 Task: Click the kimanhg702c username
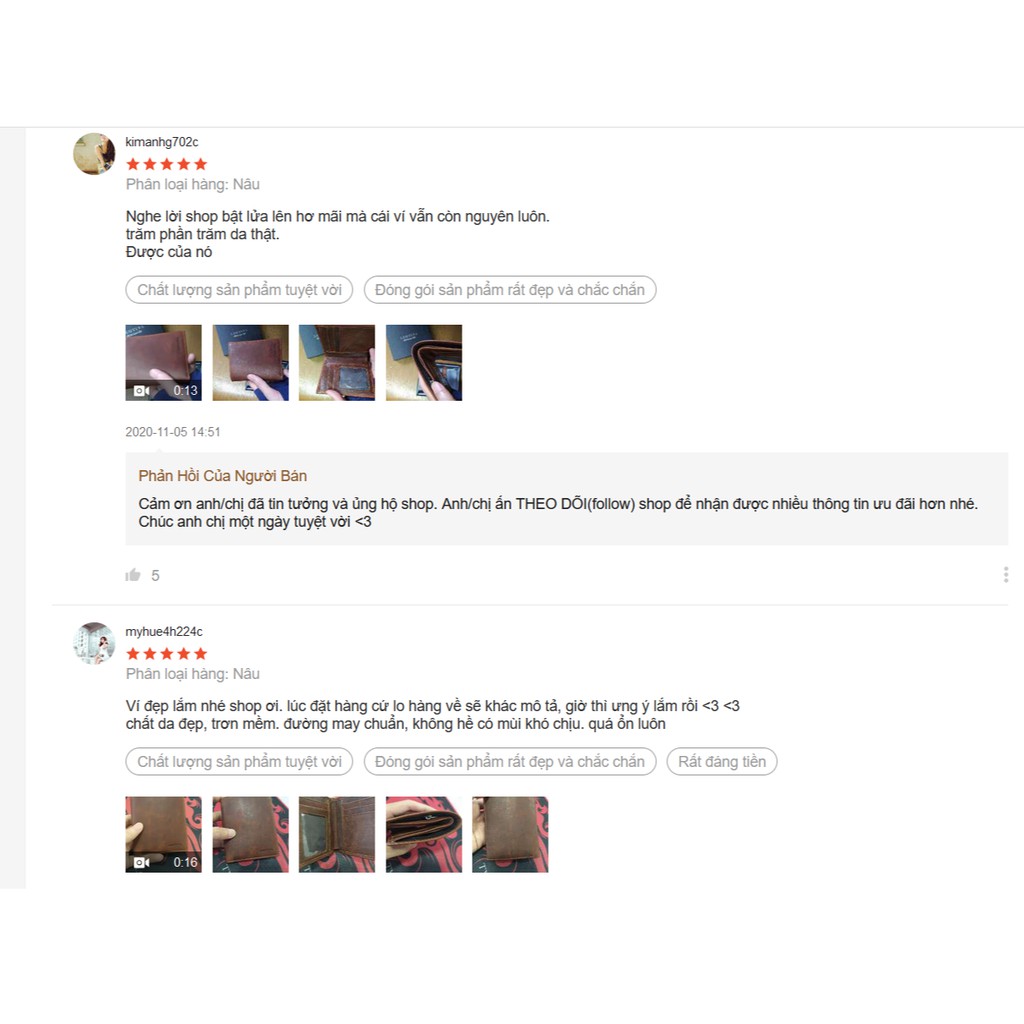162,142
